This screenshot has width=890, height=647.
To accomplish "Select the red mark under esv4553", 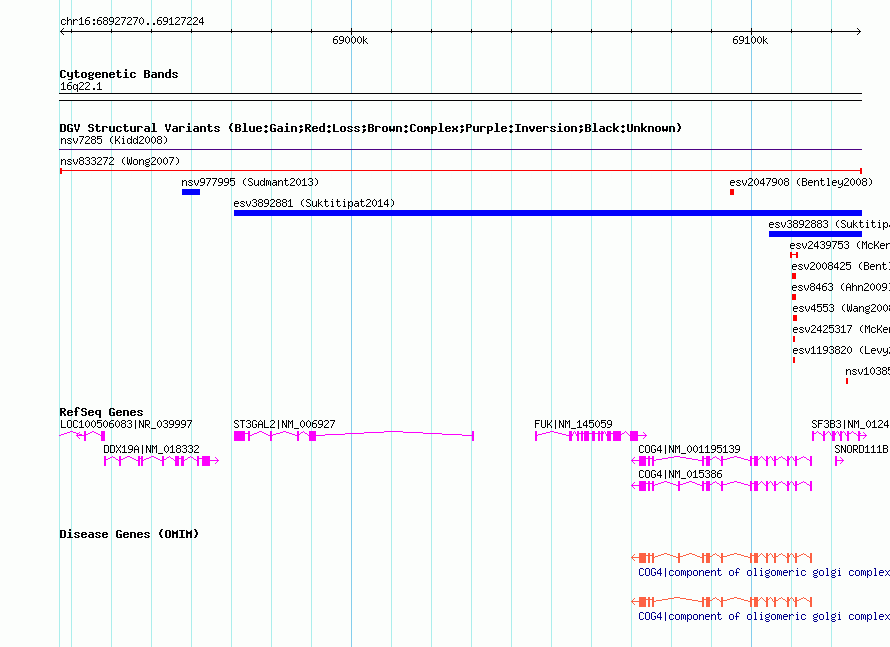I will (x=795, y=318).
